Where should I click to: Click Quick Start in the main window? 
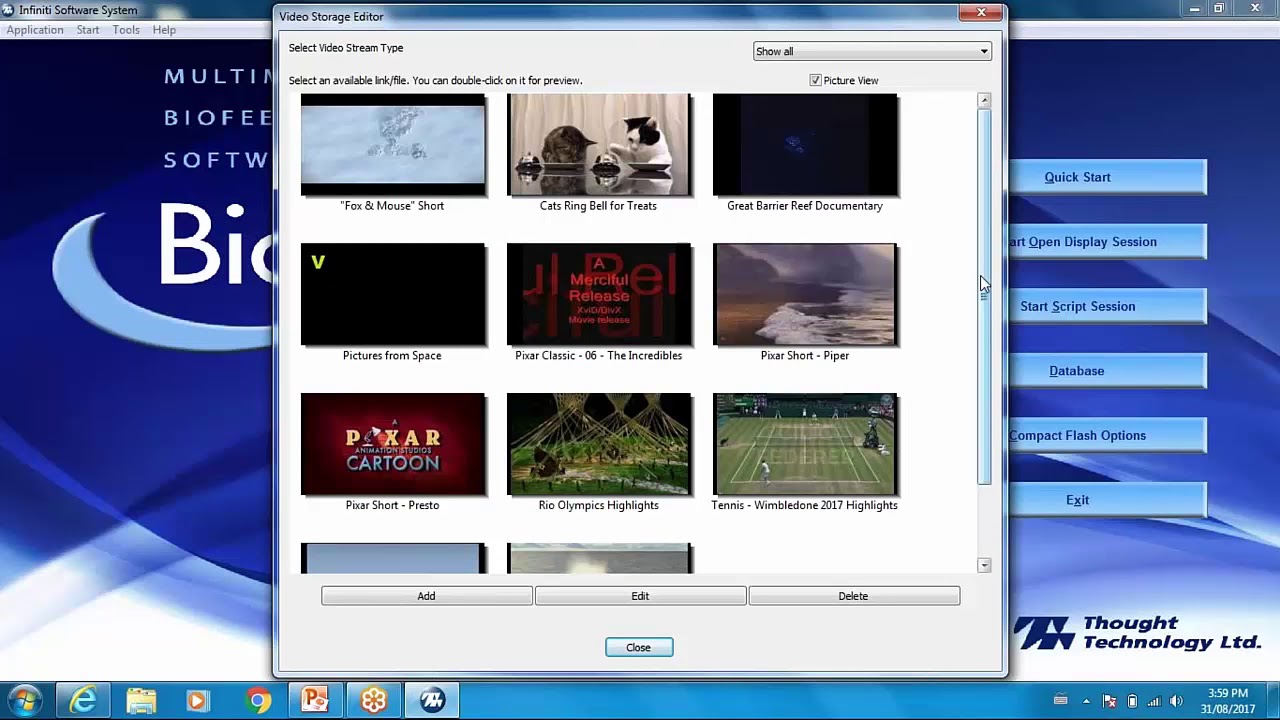[x=1107, y=177]
